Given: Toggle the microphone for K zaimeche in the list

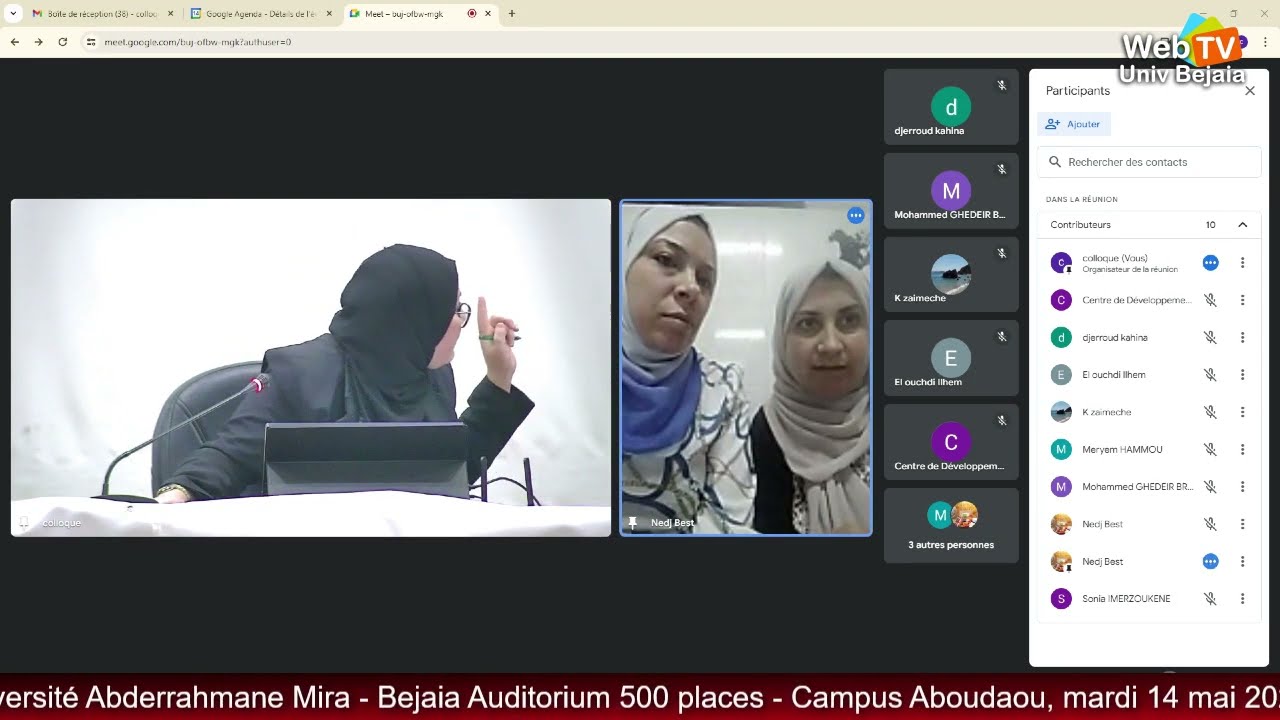Looking at the screenshot, I should coord(1210,411).
